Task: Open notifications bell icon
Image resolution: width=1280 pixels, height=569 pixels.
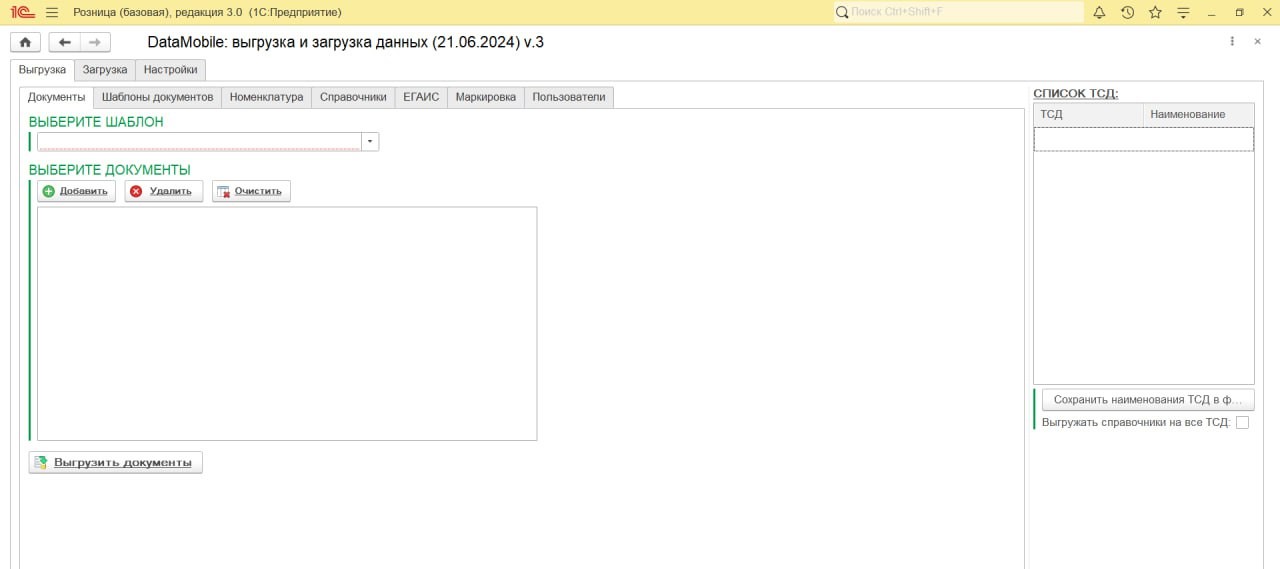Action: point(1099,12)
